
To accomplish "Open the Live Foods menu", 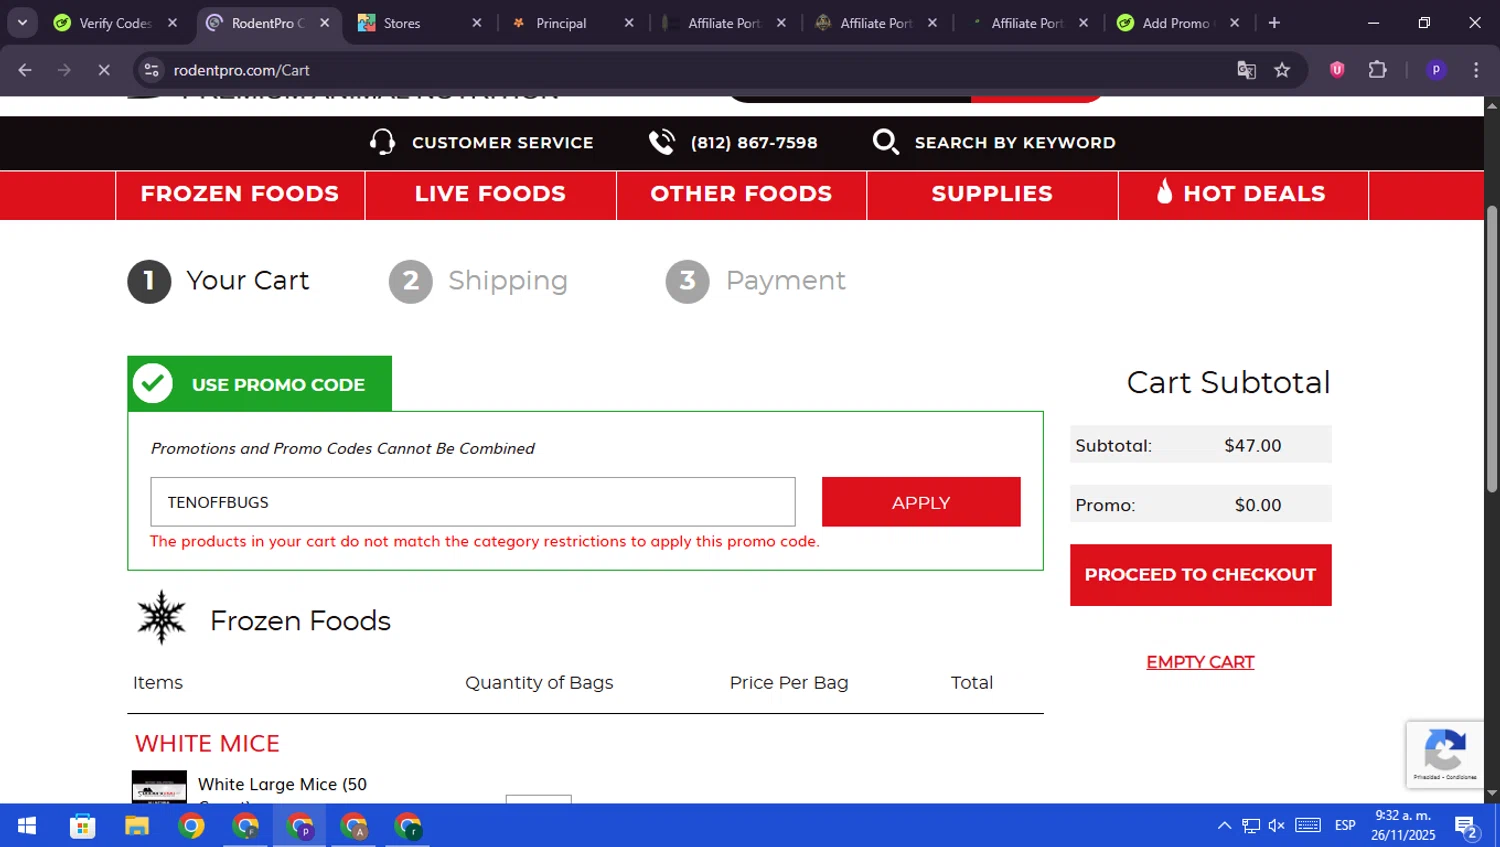I will click(x=490, y=194).
